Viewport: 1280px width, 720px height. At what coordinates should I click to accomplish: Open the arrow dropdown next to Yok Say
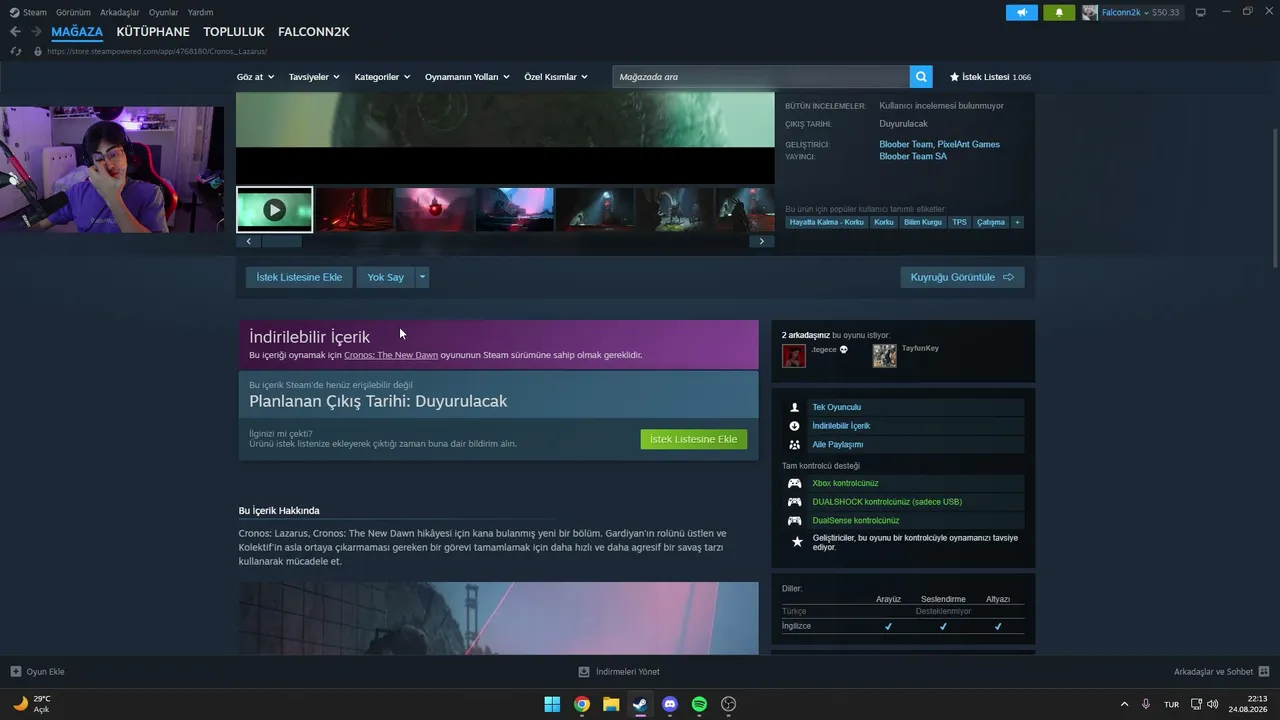[422, 277]
